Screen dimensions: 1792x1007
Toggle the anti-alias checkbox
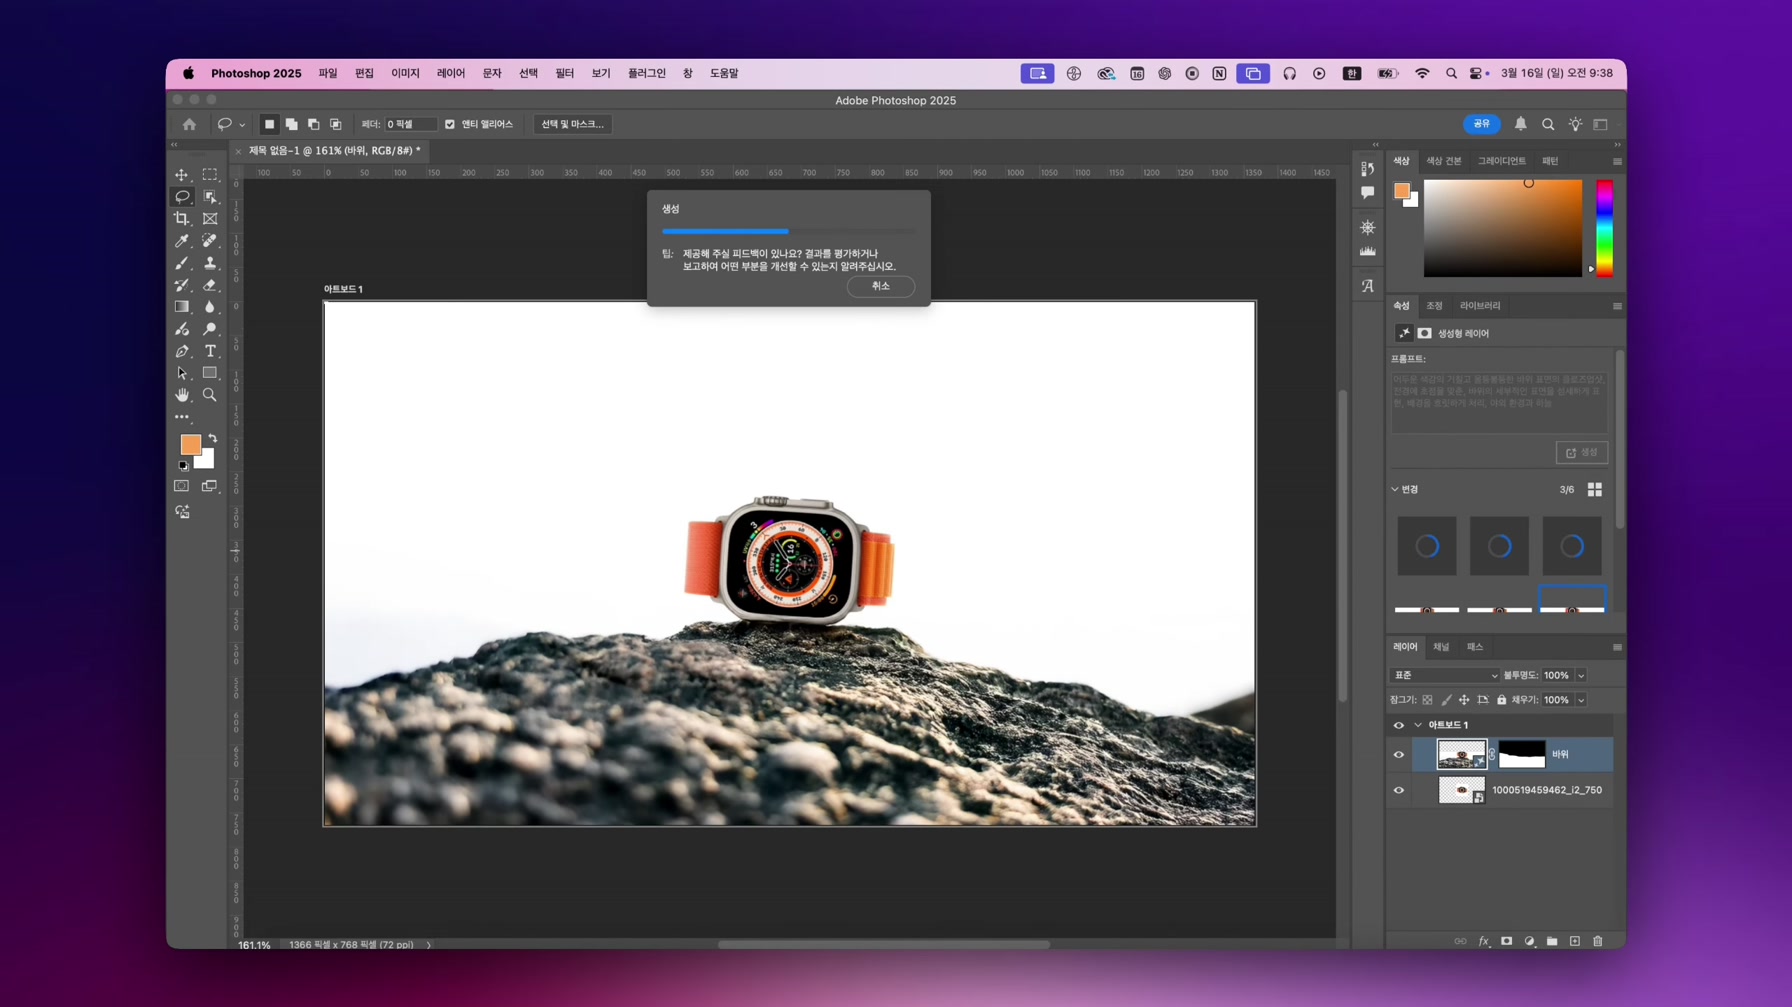point(450,124)
